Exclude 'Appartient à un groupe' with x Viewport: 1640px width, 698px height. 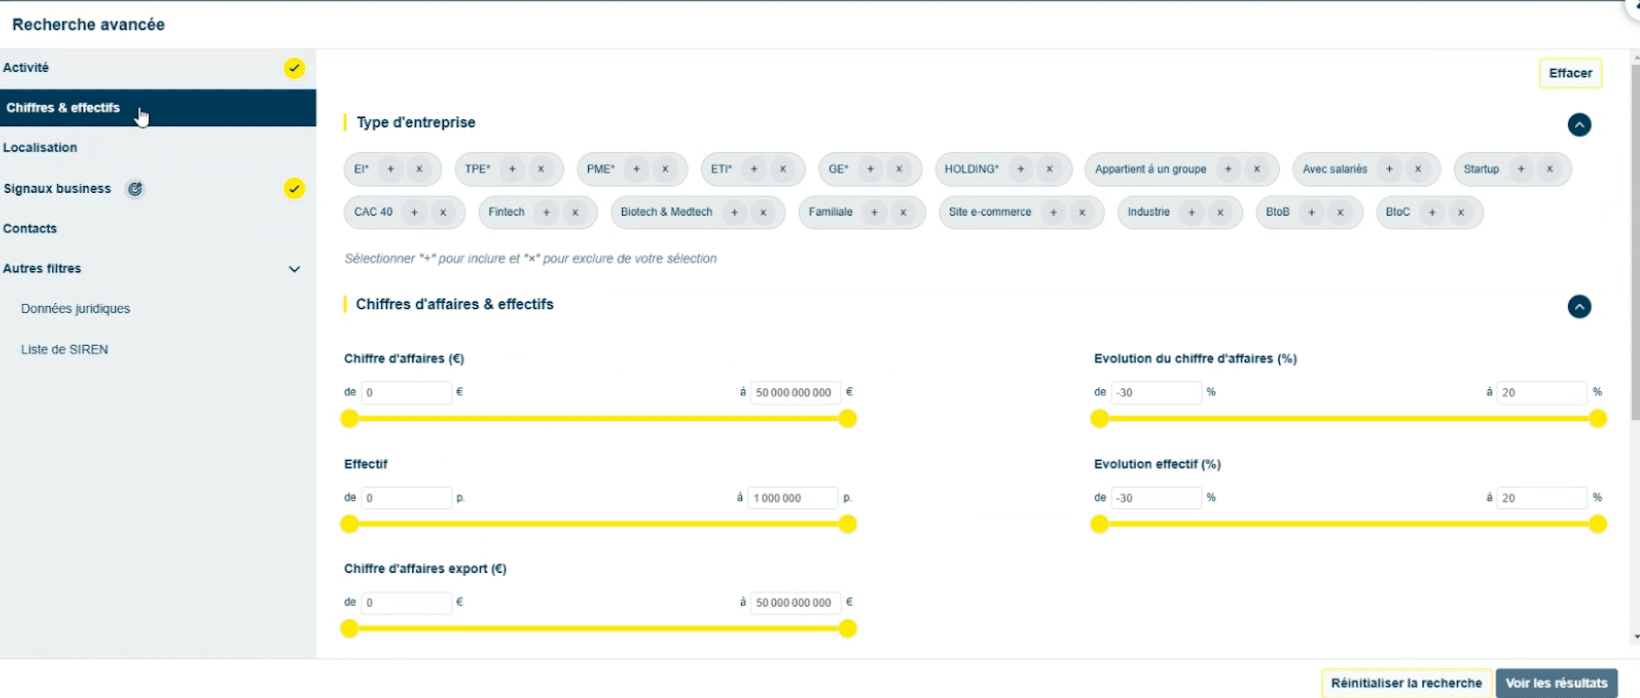pos(1257,169)
